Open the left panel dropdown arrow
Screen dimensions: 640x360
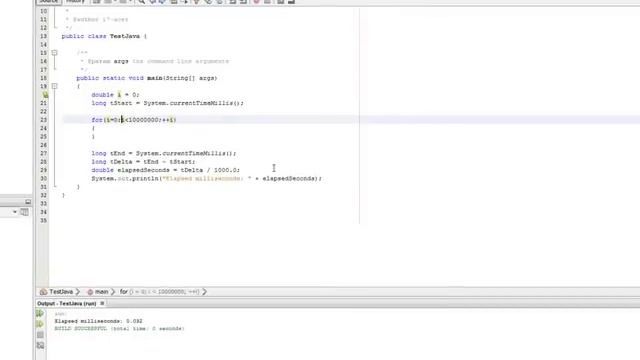[x=15, y=212]
